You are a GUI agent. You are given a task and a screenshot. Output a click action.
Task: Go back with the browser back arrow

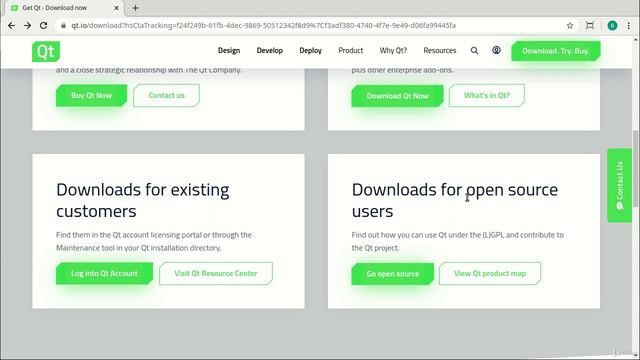coord(11,25)
